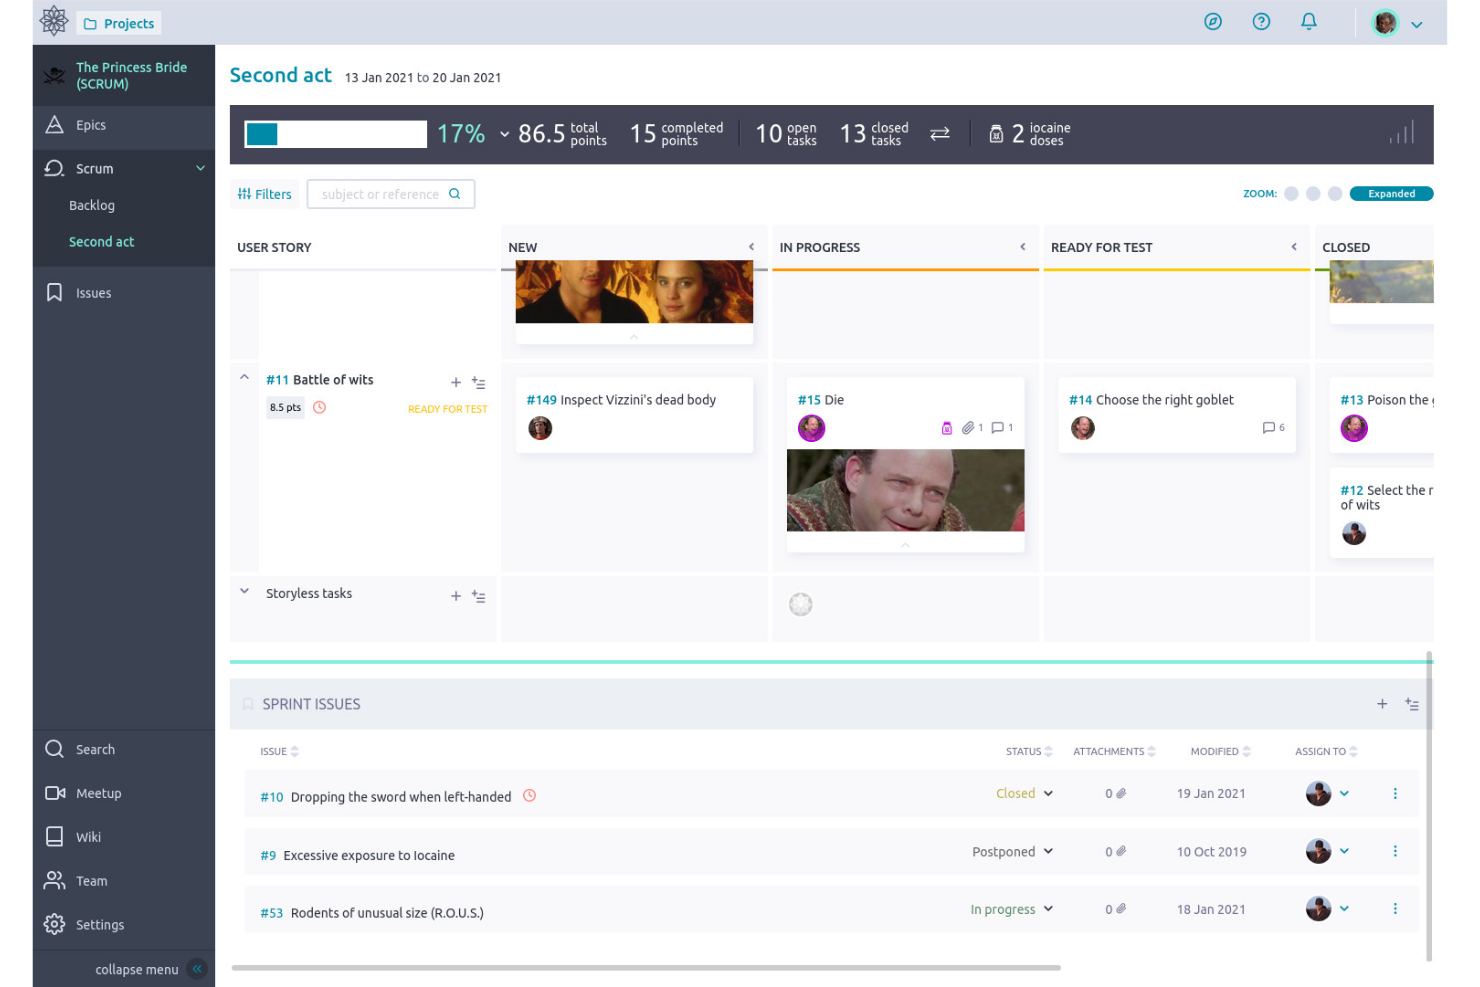
Task: Open options menu for issue #9
Action: coord(1394,851)
